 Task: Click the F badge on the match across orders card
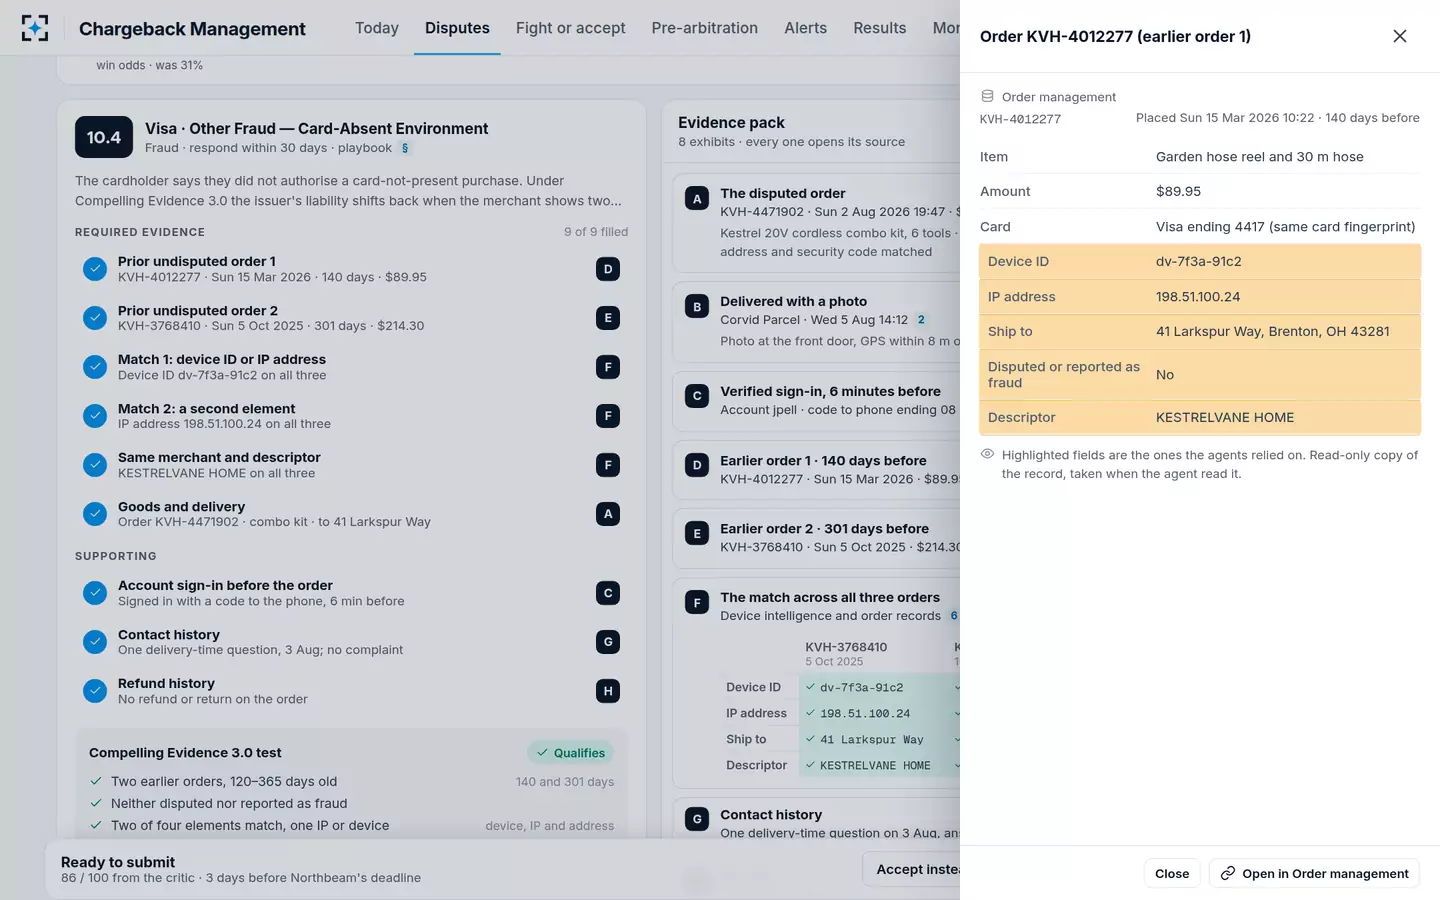[x=697, y=603]
